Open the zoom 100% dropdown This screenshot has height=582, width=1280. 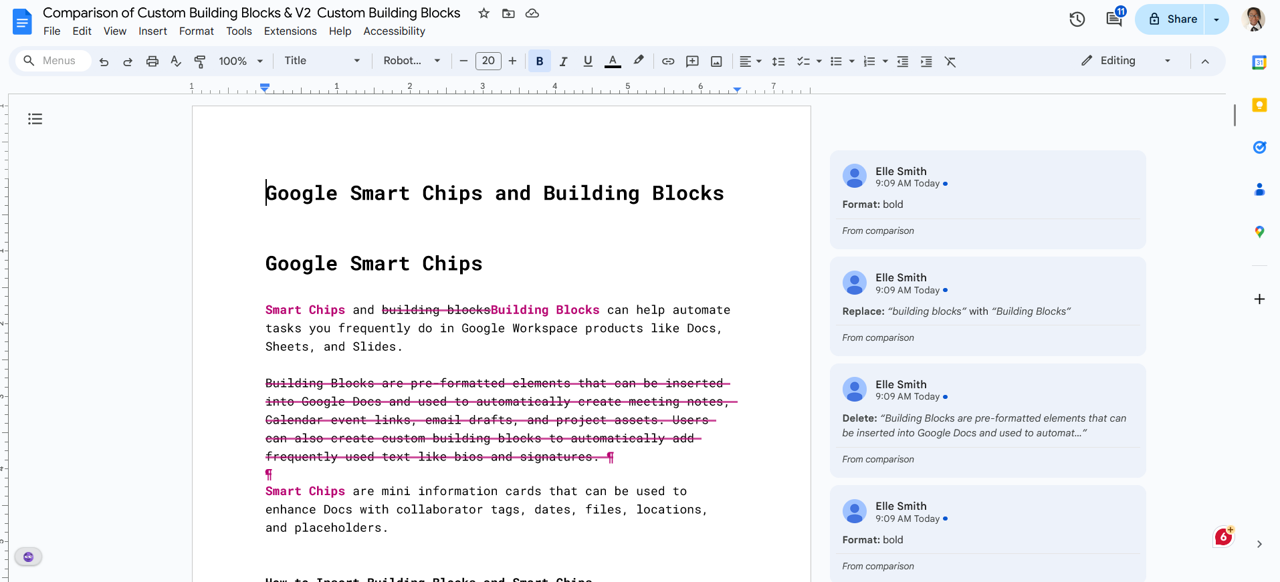pyautogui.click(x=240, y=61)
